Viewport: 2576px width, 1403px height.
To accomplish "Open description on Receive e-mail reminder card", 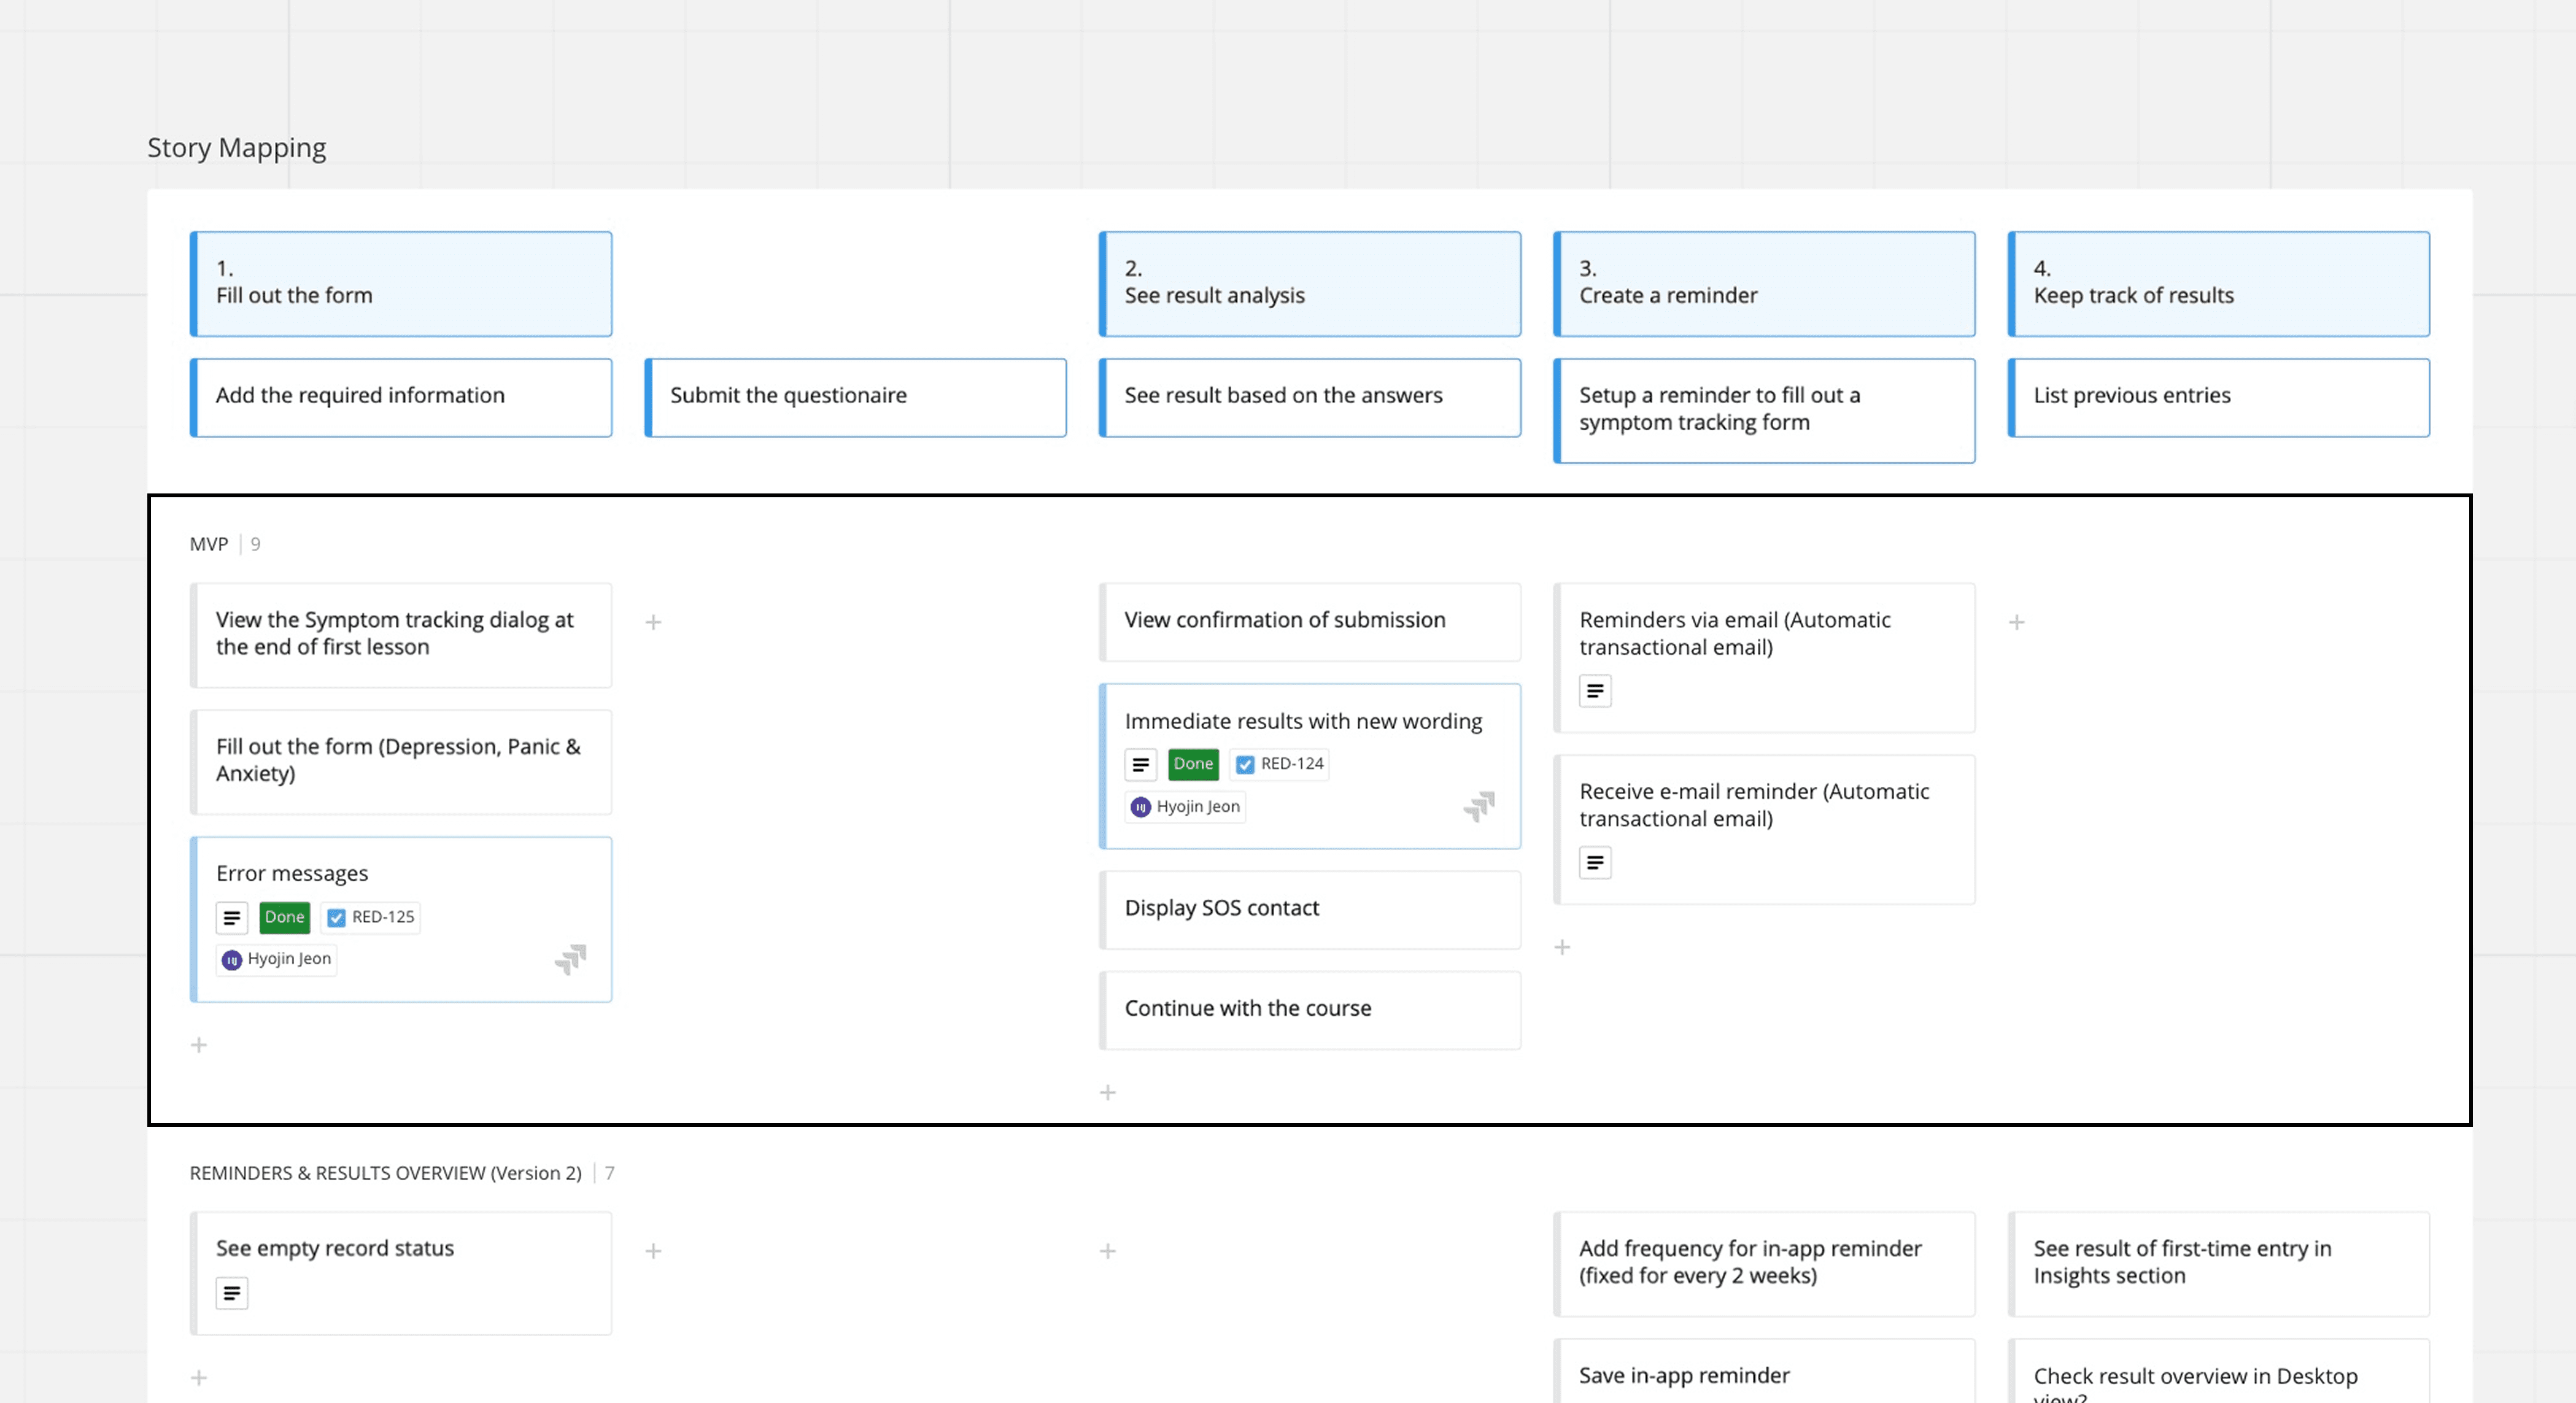I will [x=1595, y=862].
